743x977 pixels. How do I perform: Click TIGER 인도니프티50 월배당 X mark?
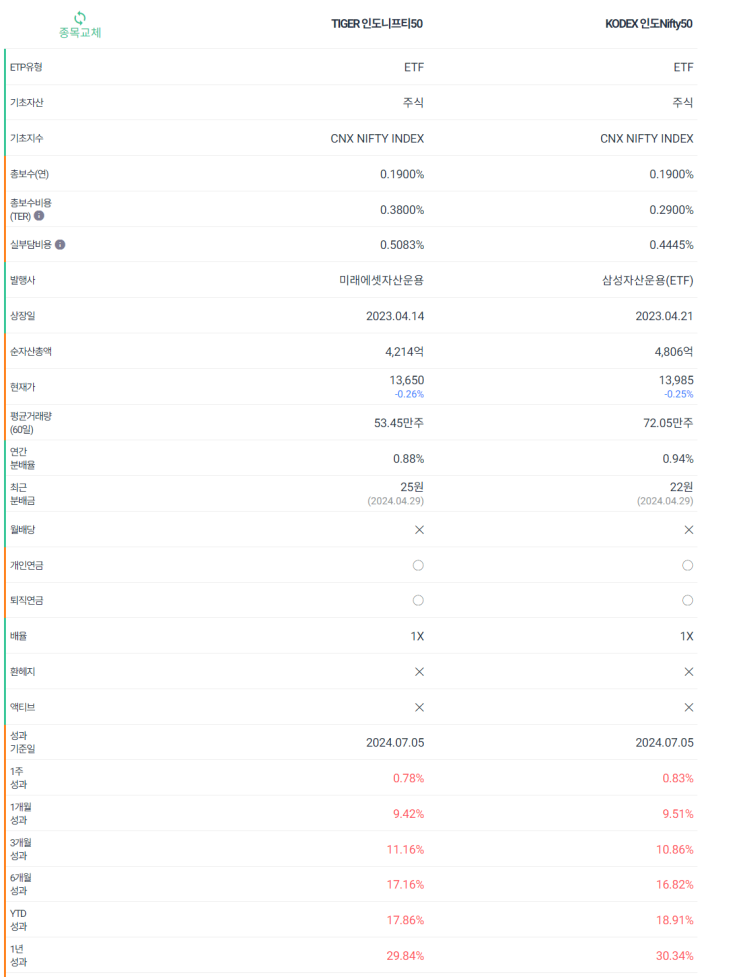pos(419,530)
